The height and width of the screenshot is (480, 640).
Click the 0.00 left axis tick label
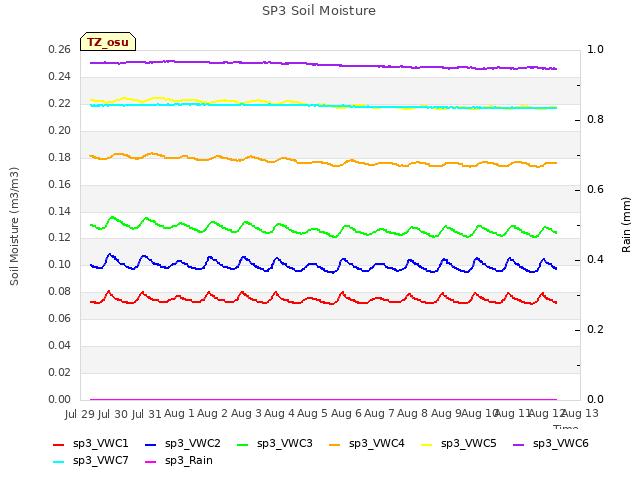(x=60, y=399)
